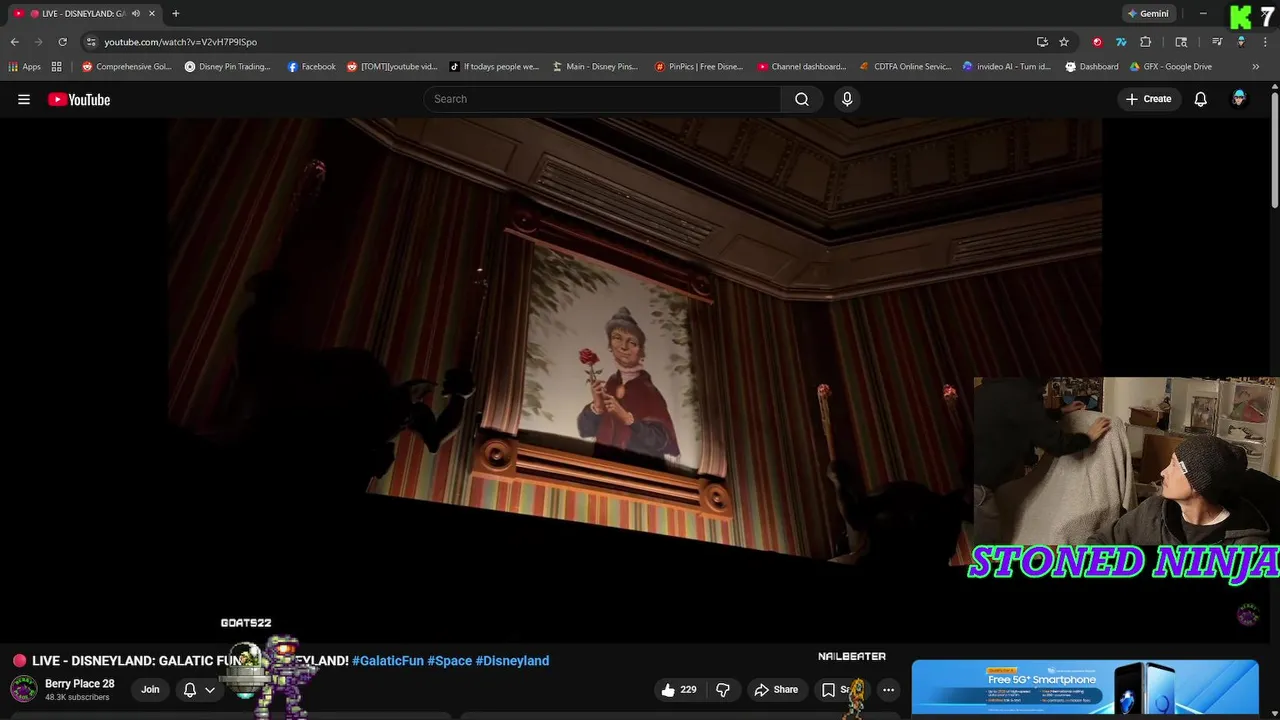Open a new browser tab
This screenshot has height=720, width=1280.
click(x=176, y=14)
